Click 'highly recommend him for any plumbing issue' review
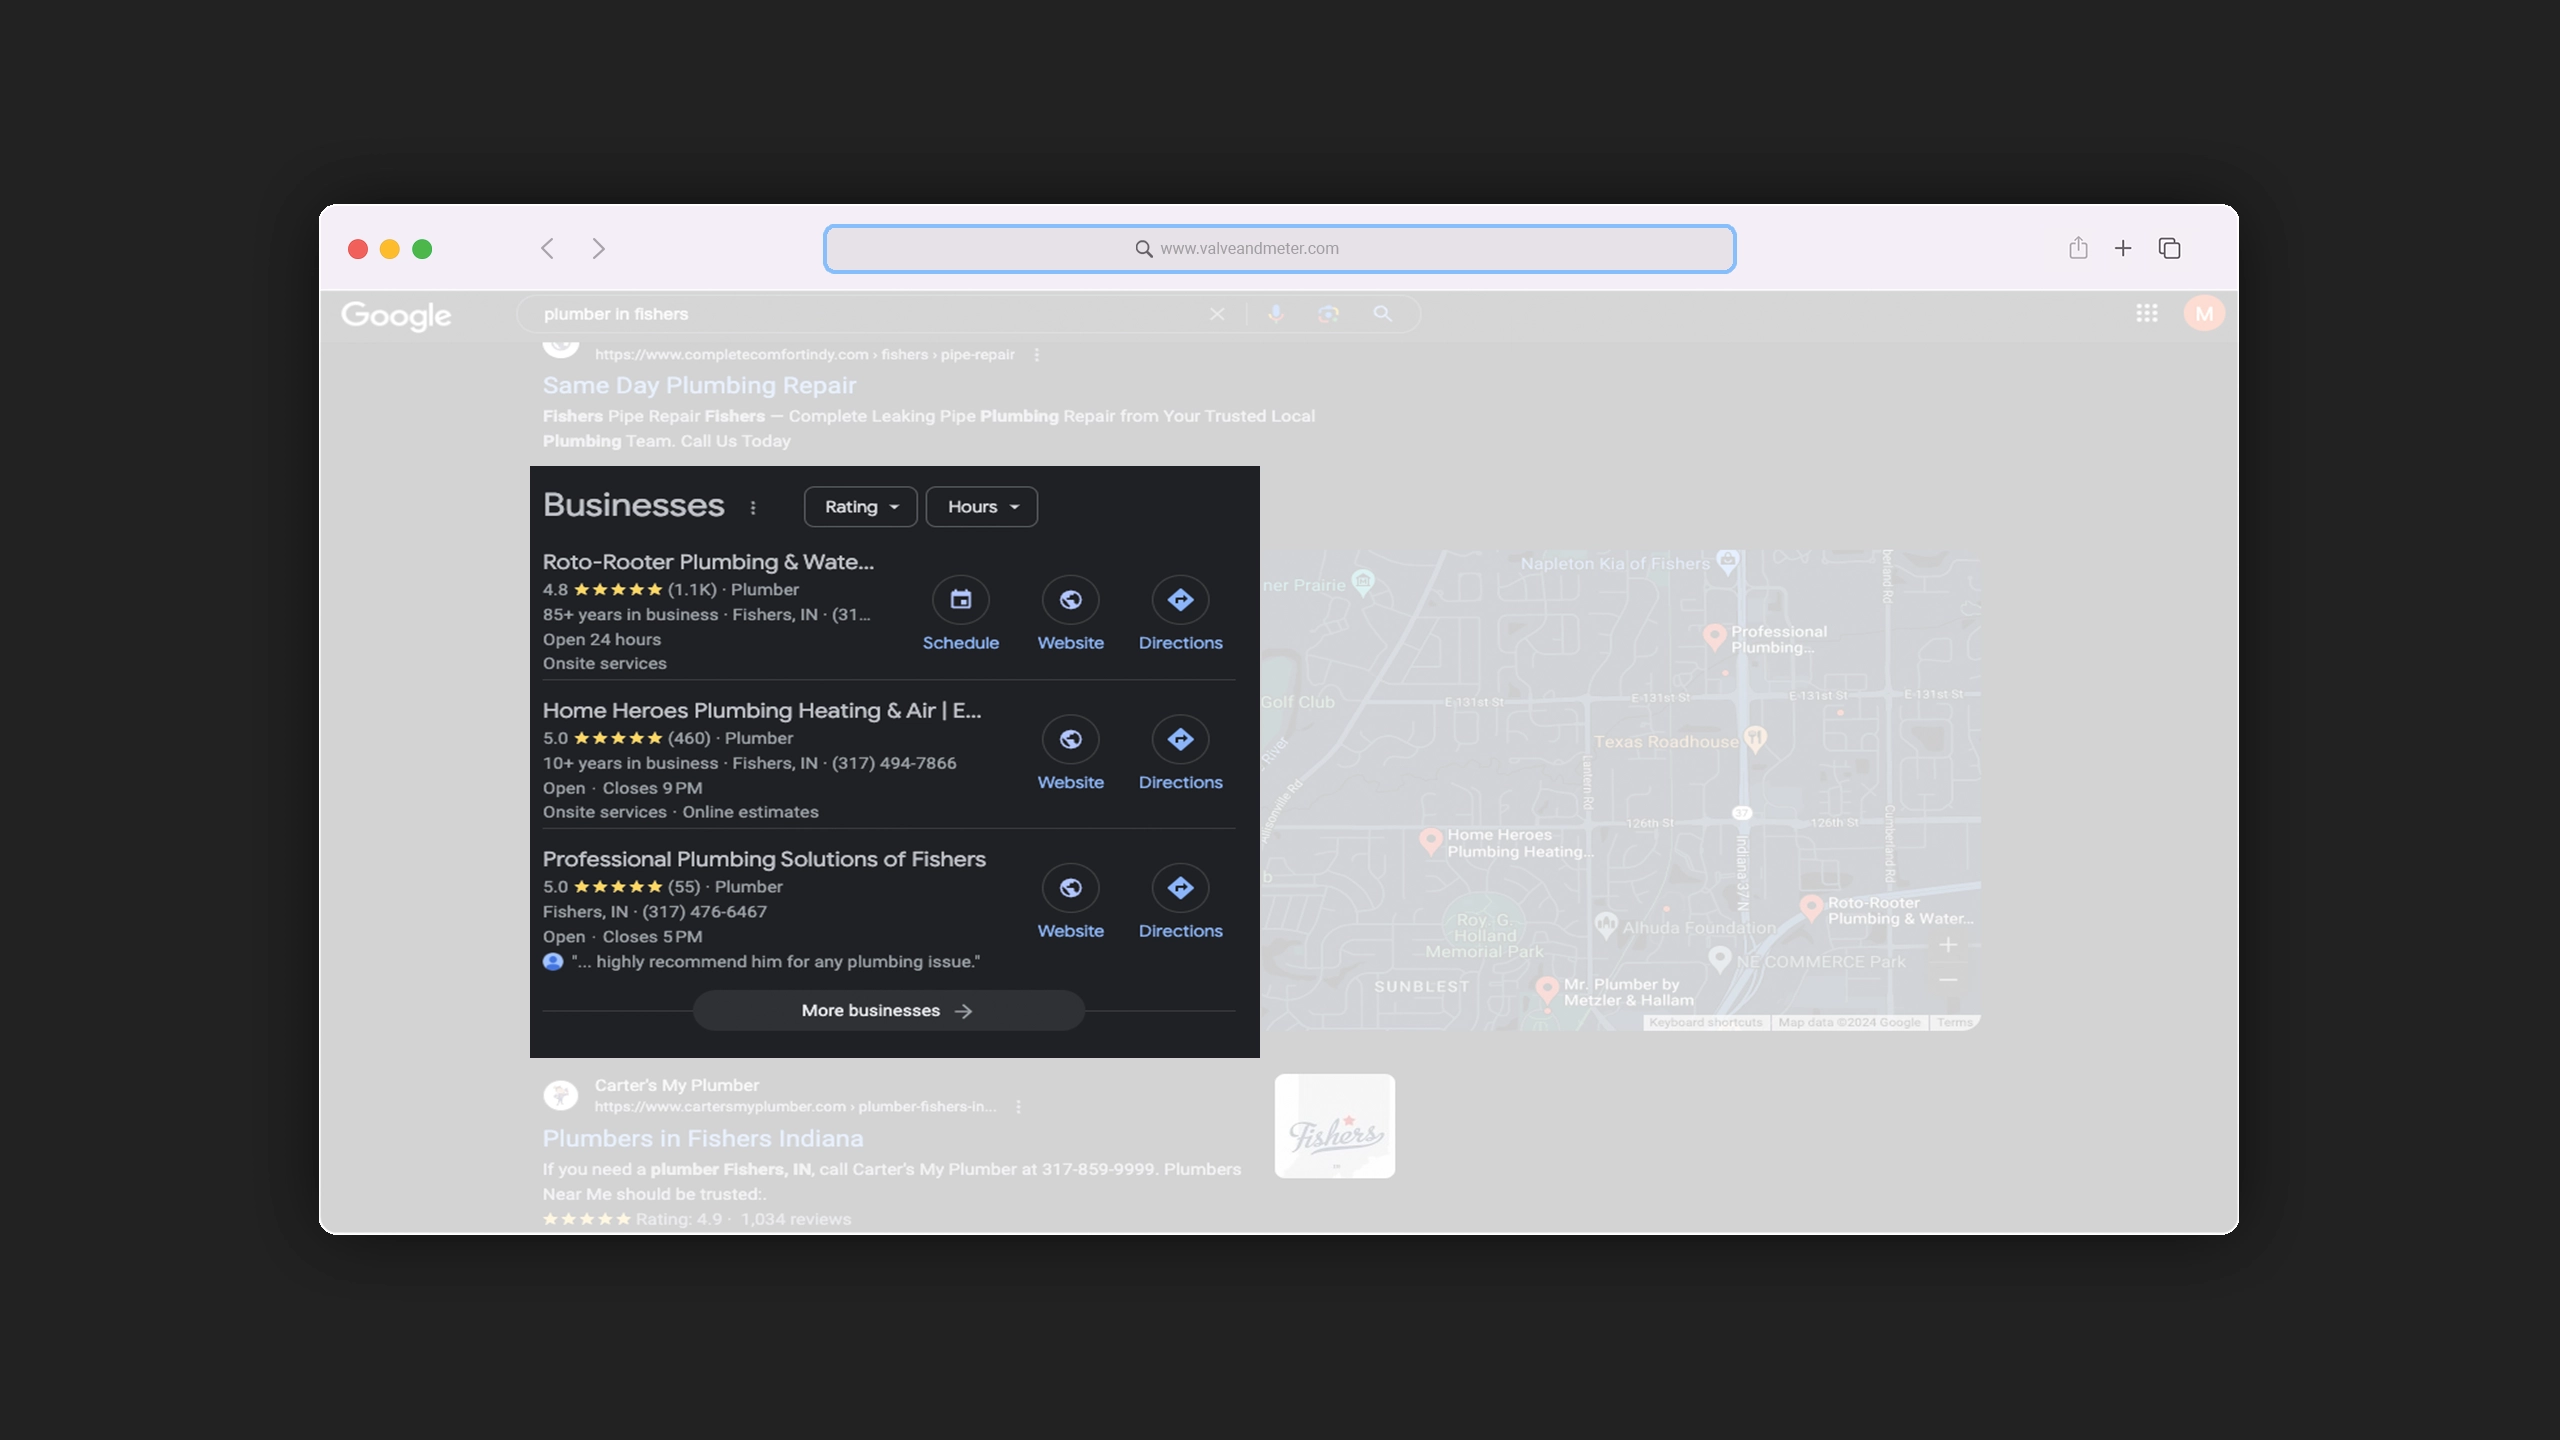Viewport: 2560px width, 1440px height. pos(776,962)
